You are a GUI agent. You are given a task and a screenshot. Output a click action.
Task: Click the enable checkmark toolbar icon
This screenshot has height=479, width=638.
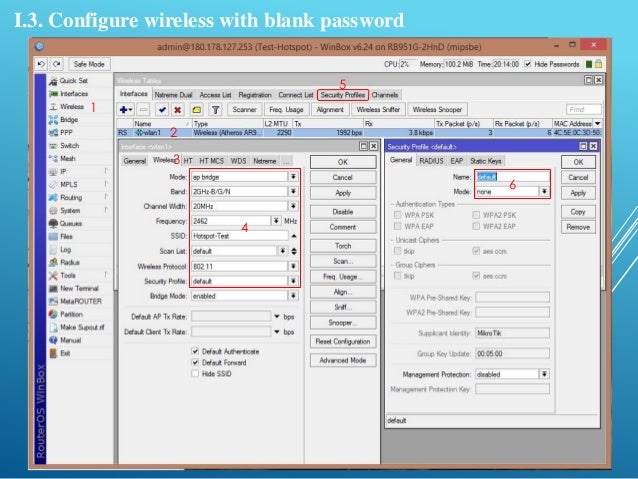click(x=162, y=109)
